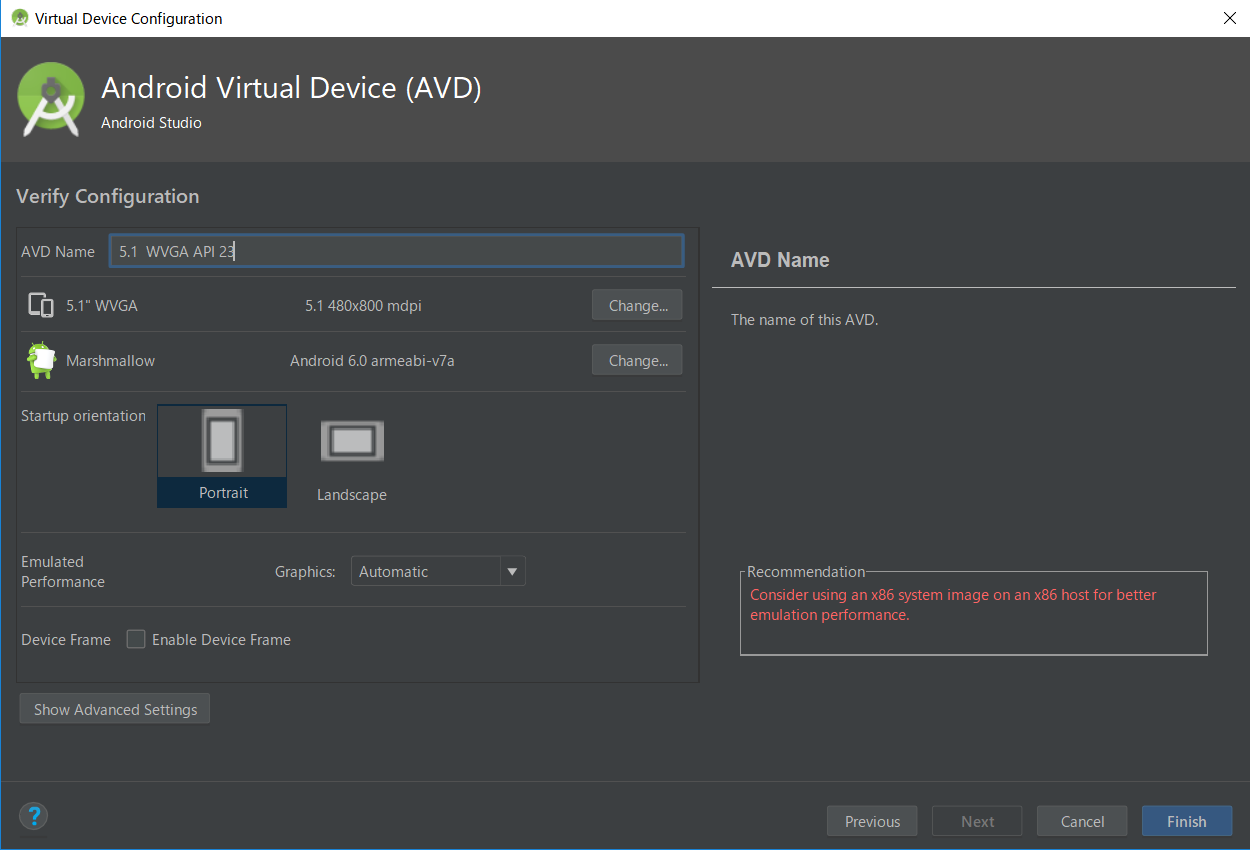Screen dimensions: 1250x850
Task: Click the Portrait label text
Action: pos(223,493)
